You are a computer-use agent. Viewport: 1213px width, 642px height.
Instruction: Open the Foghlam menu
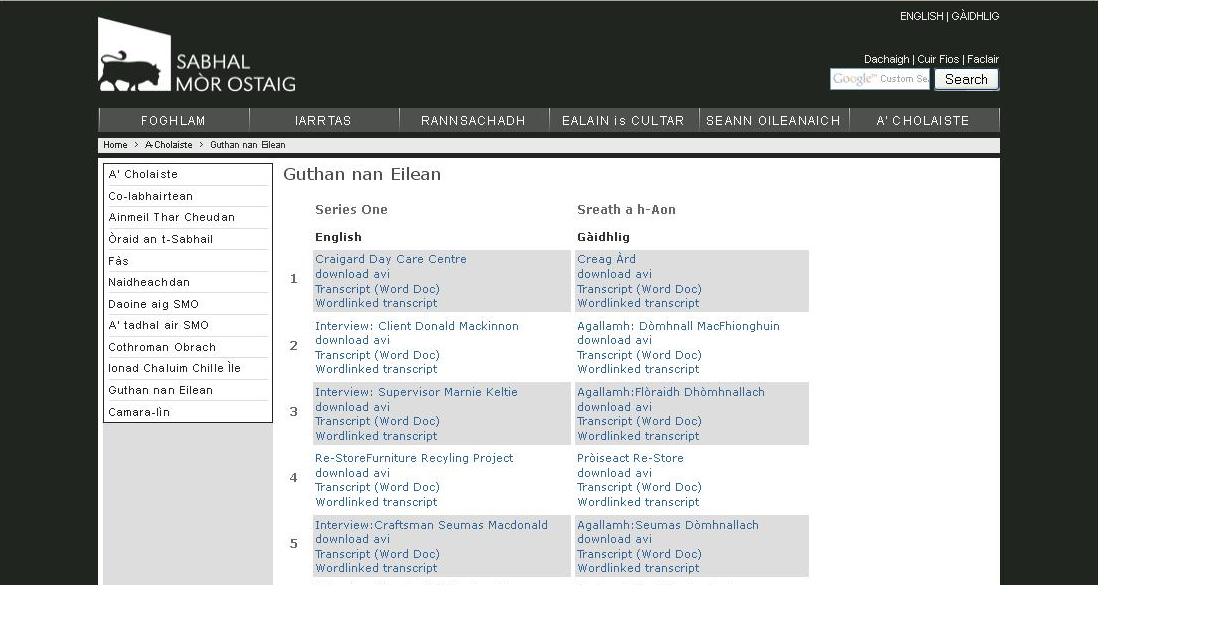click(x=173, y=120)
